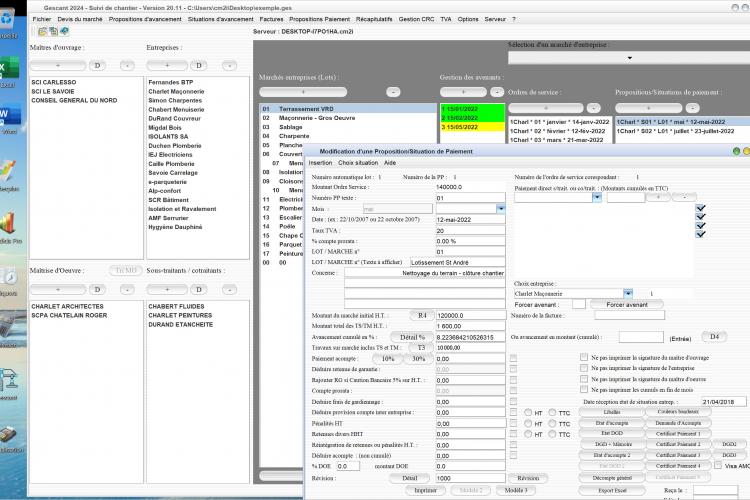Screen dimensions: 750x500
Task: Click the blue server toolbar icon
Action: 64,32
